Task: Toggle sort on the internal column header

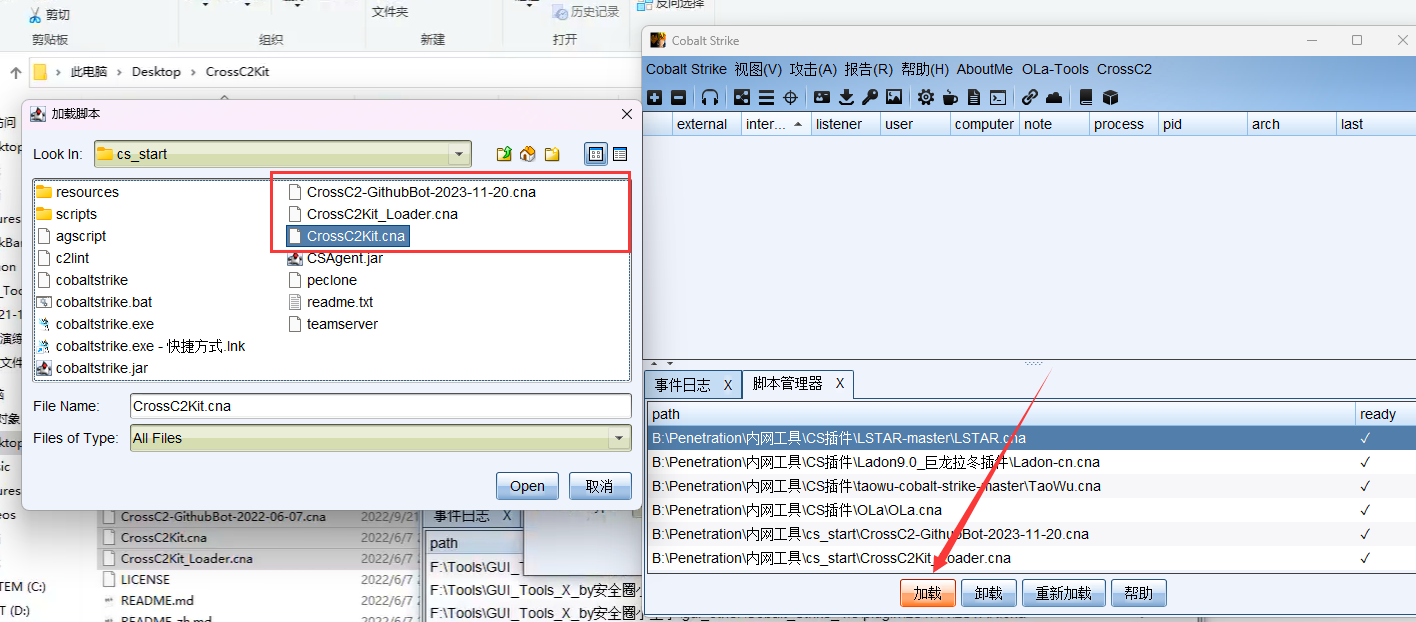Action: tap(775, 124)
